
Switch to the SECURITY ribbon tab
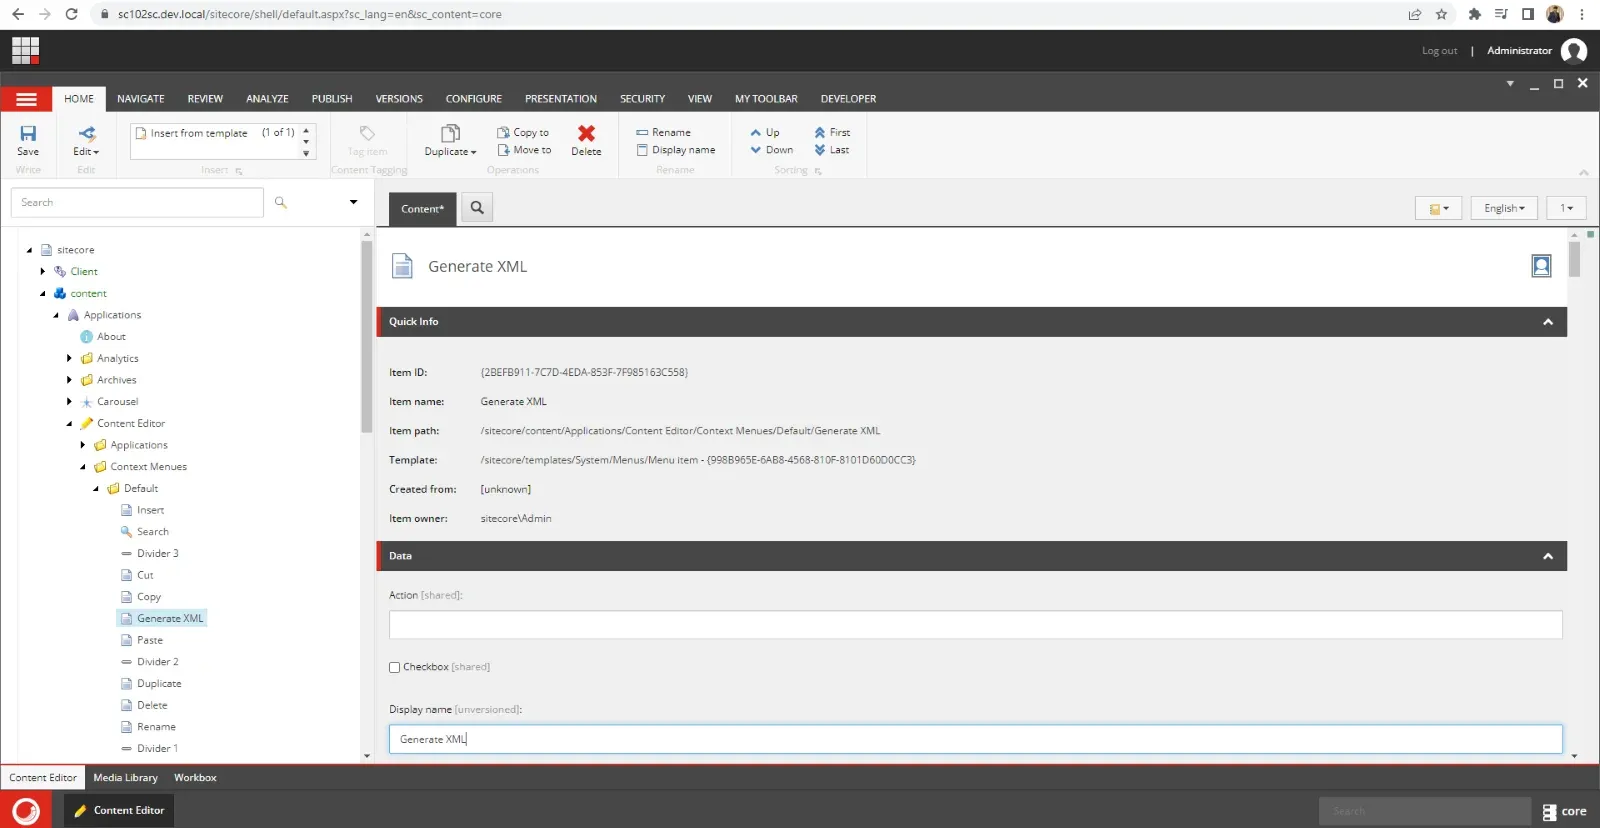[x=642, y=99]
